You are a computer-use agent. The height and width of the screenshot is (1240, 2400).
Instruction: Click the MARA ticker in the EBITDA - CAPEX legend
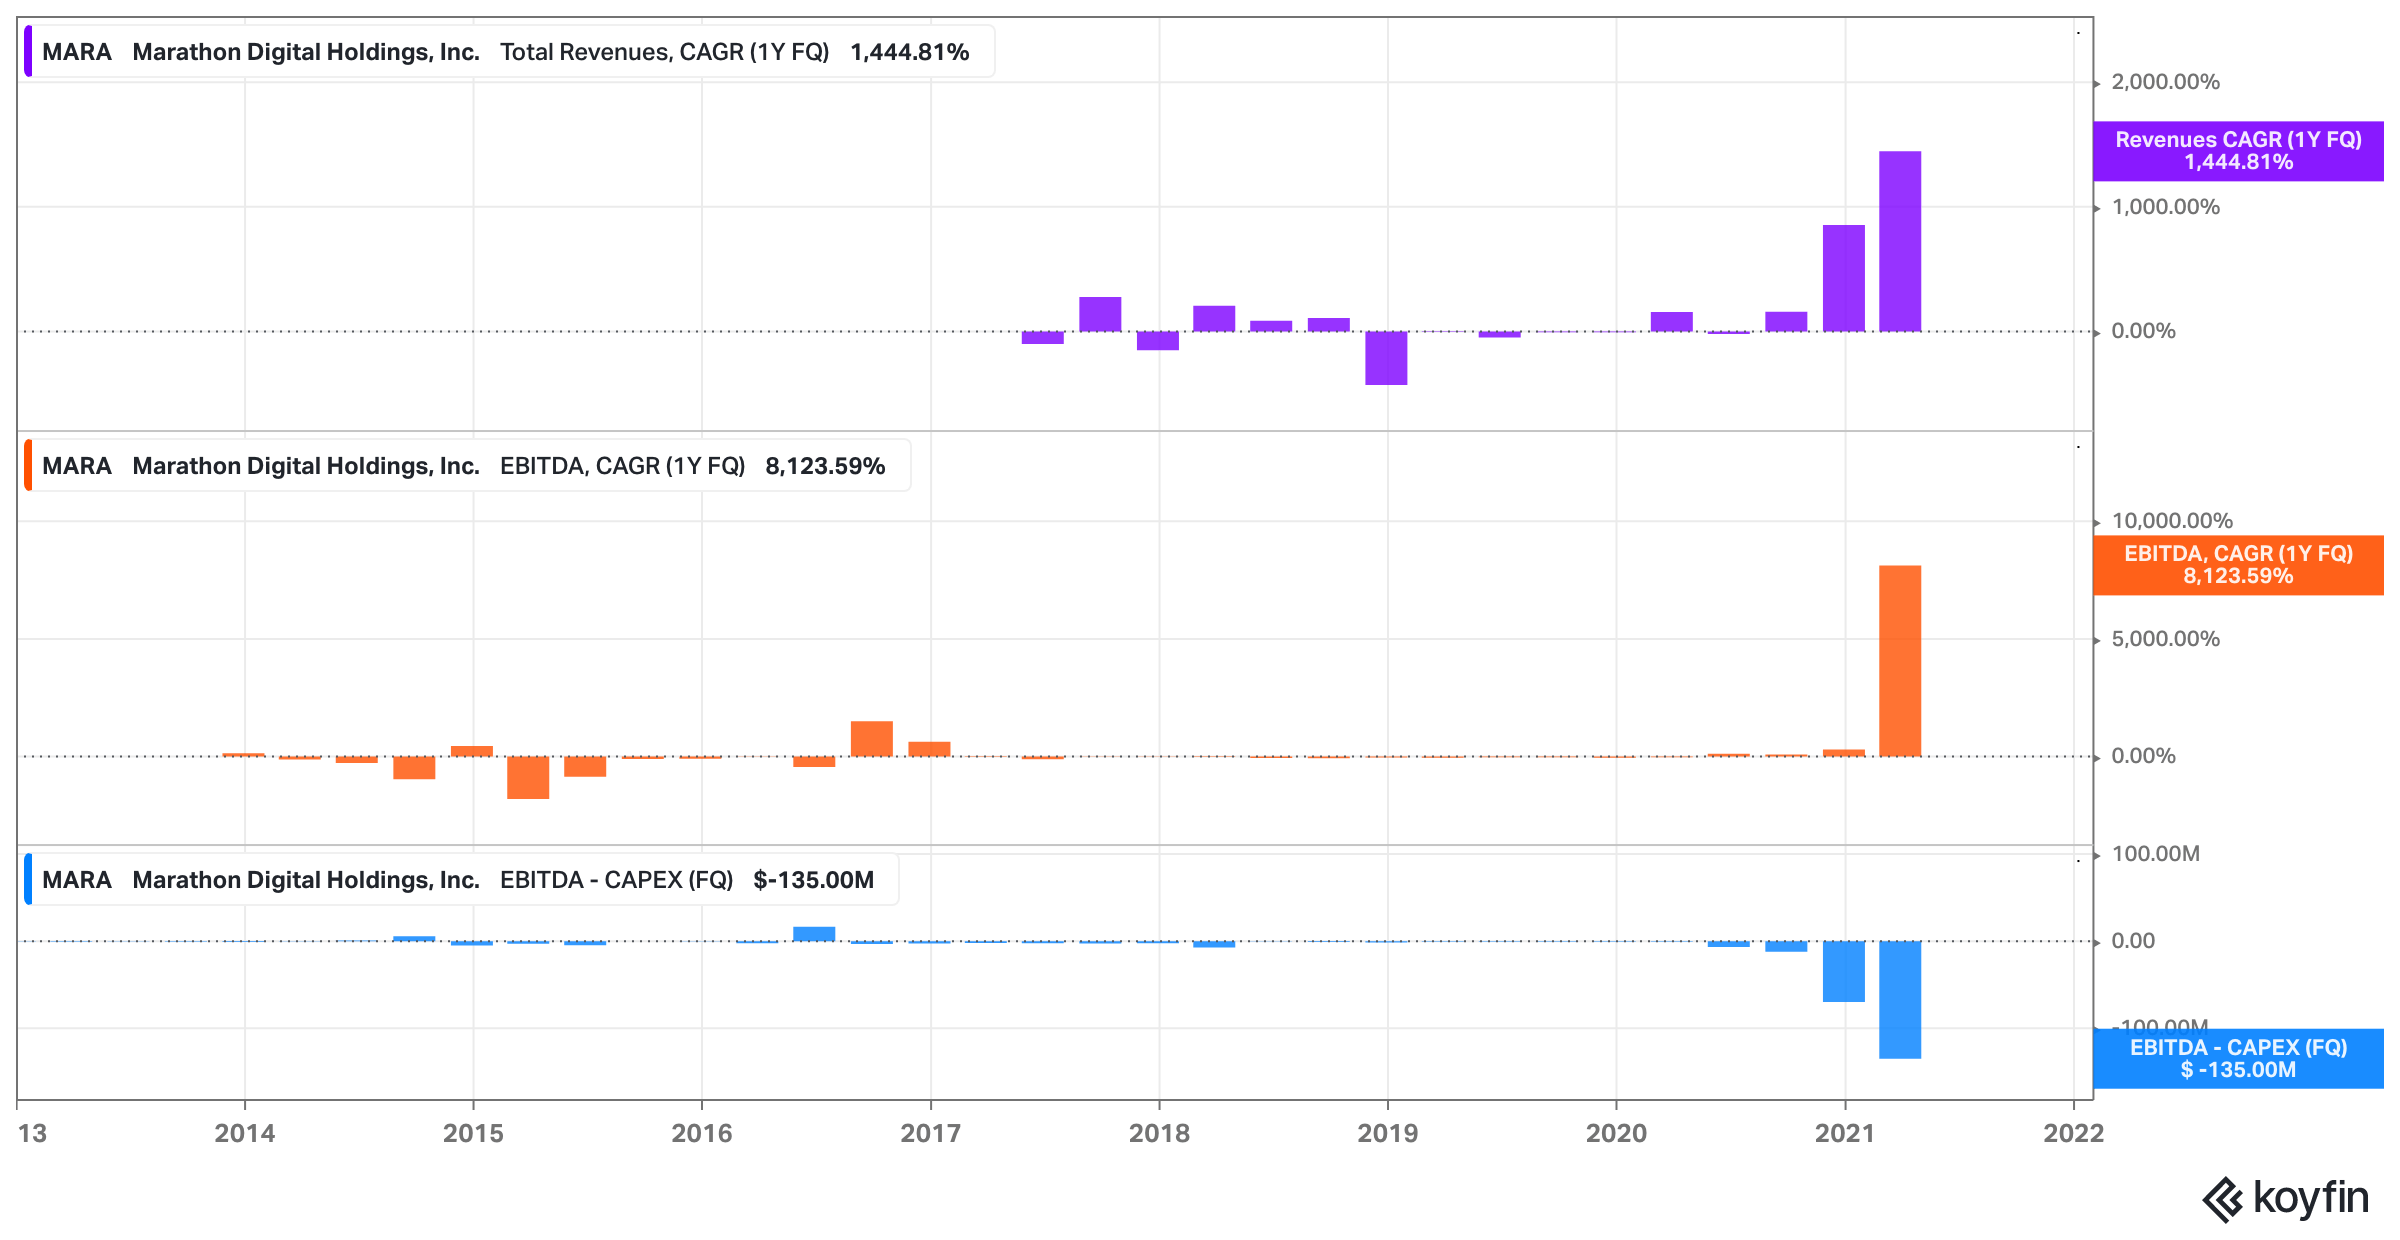point(77,880)
